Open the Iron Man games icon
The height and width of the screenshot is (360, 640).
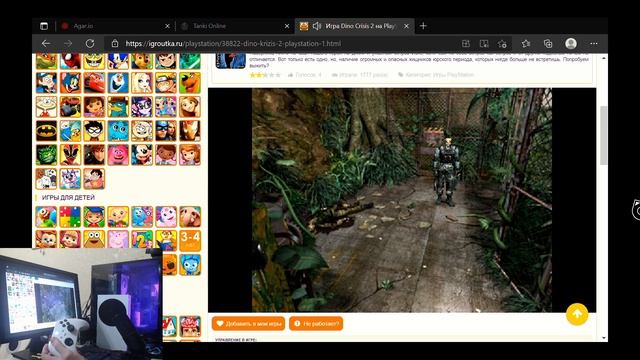coord(190,131)
